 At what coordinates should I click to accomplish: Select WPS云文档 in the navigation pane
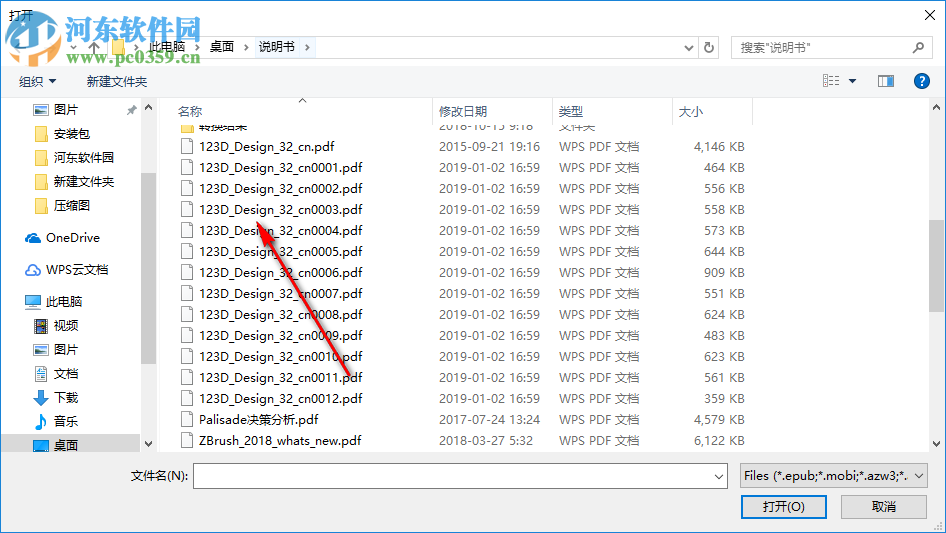(x=77, y=270)
